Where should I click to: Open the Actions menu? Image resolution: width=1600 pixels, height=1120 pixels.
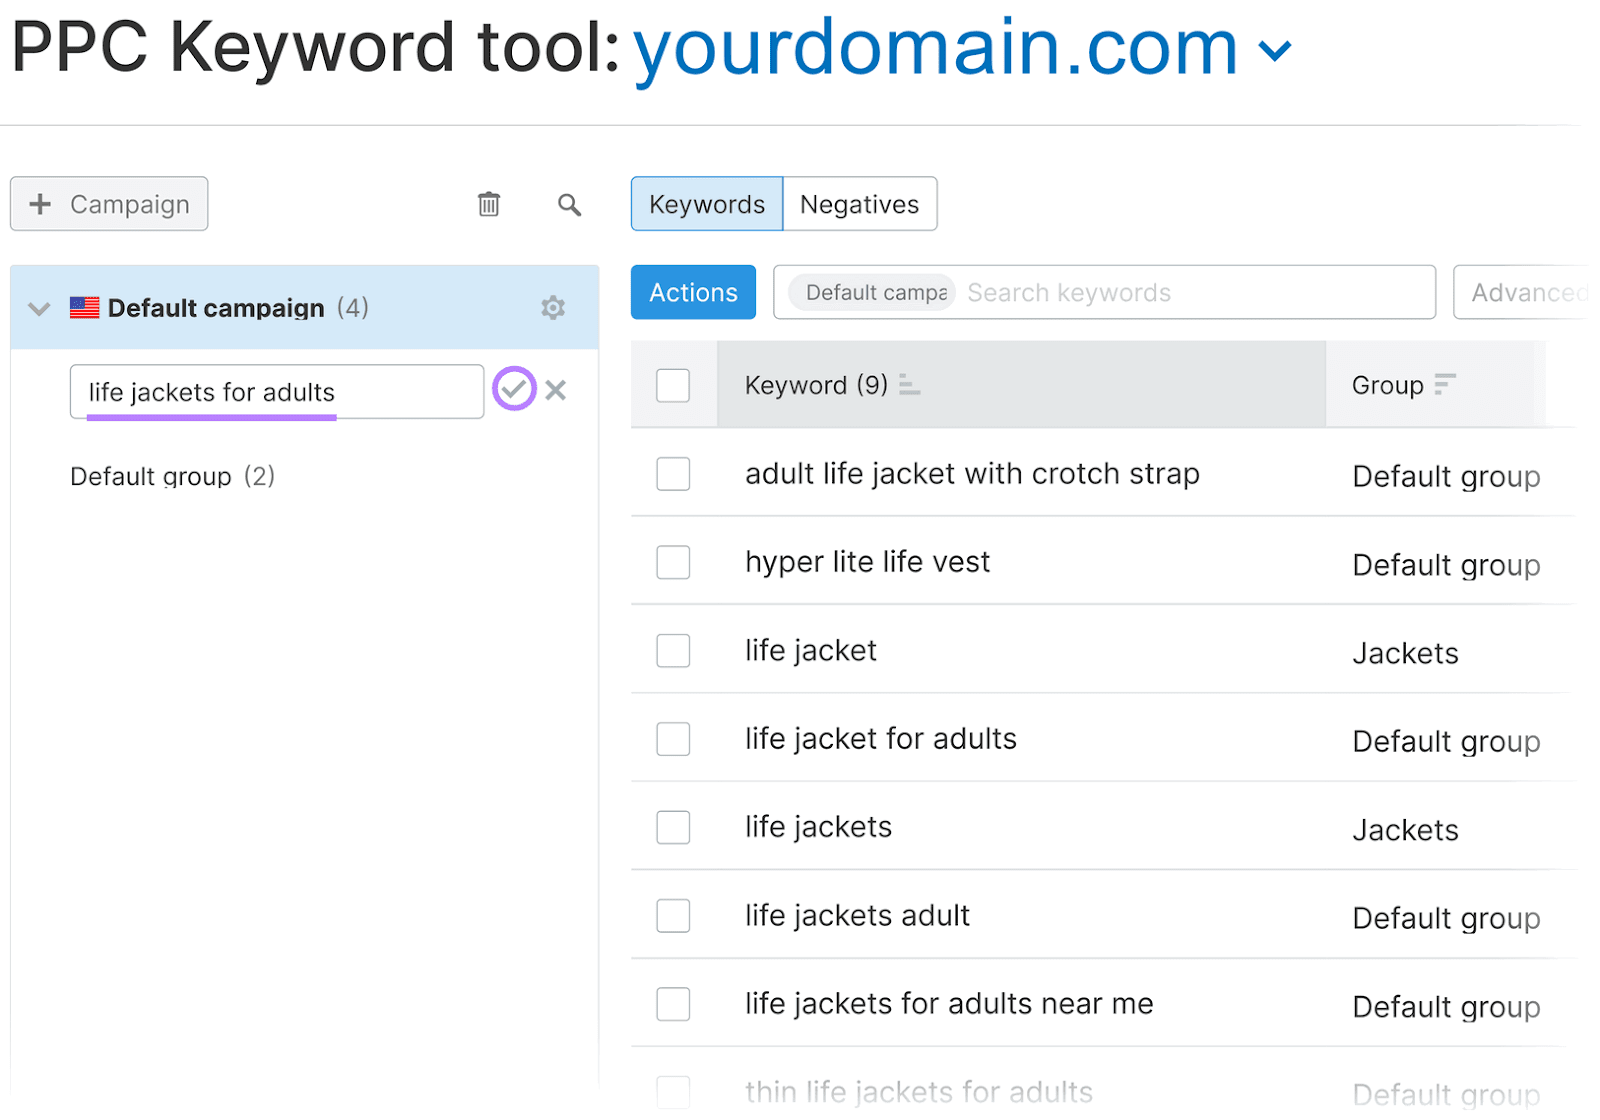(693, 292)
